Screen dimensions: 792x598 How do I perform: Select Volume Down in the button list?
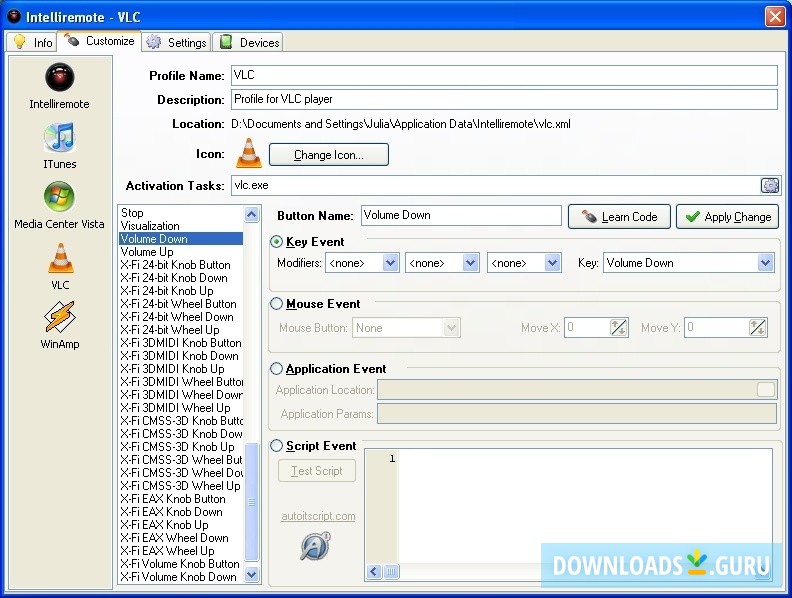pyautogui.click(x=181, y=238)
